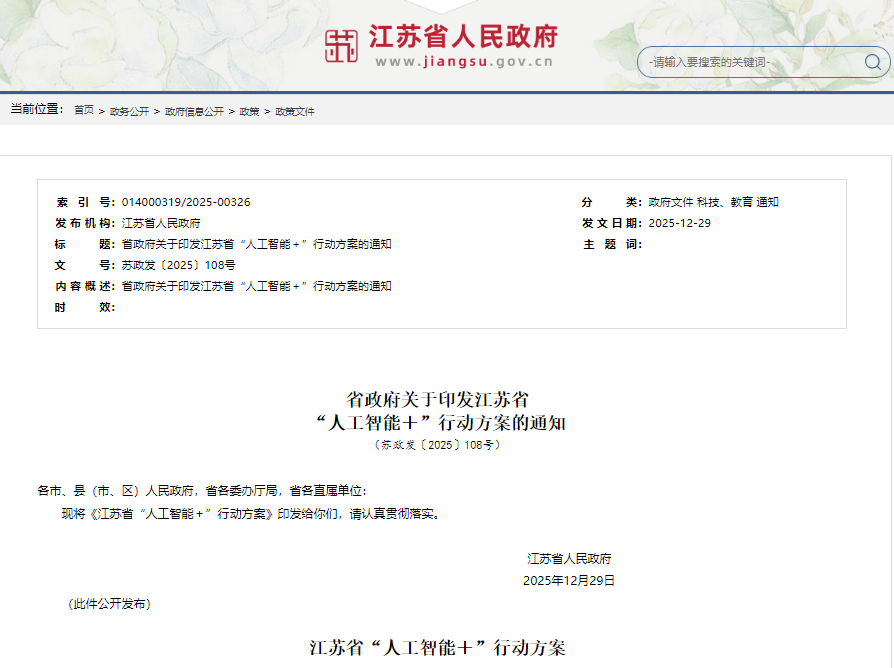The width and height of the screenshot is (894, 668).
Task: Click the magnifying glass search icon
Action: click(x=874, y=62)
